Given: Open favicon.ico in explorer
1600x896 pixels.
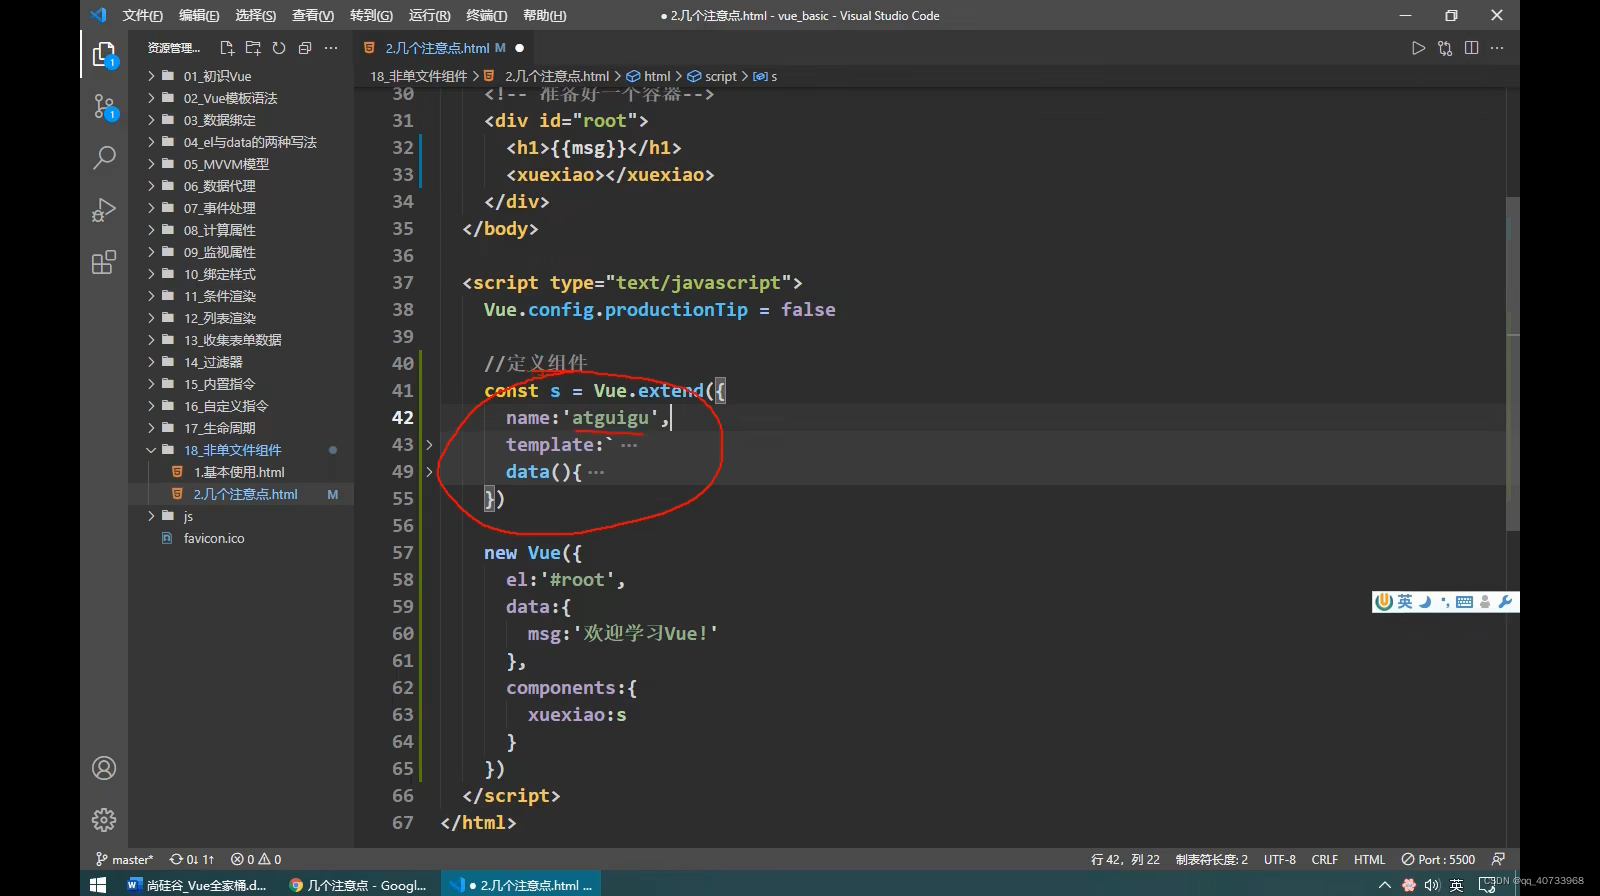Looking at the screenshot, I should 240,538.
